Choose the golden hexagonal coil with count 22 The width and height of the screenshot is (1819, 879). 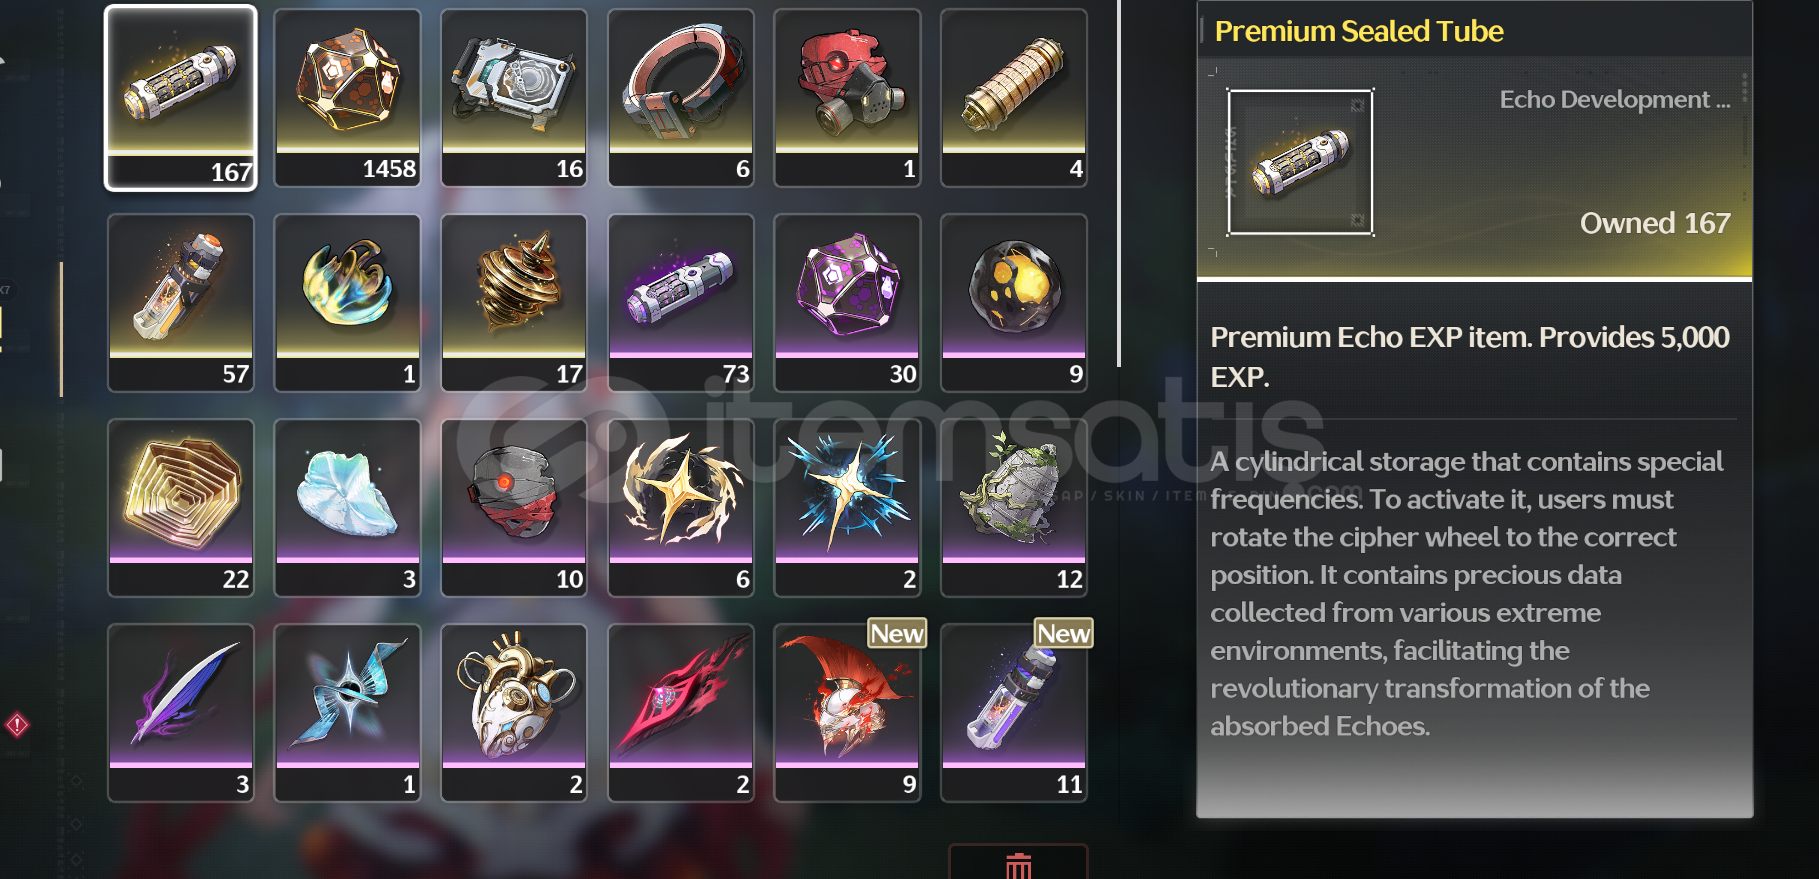[181, 508]
